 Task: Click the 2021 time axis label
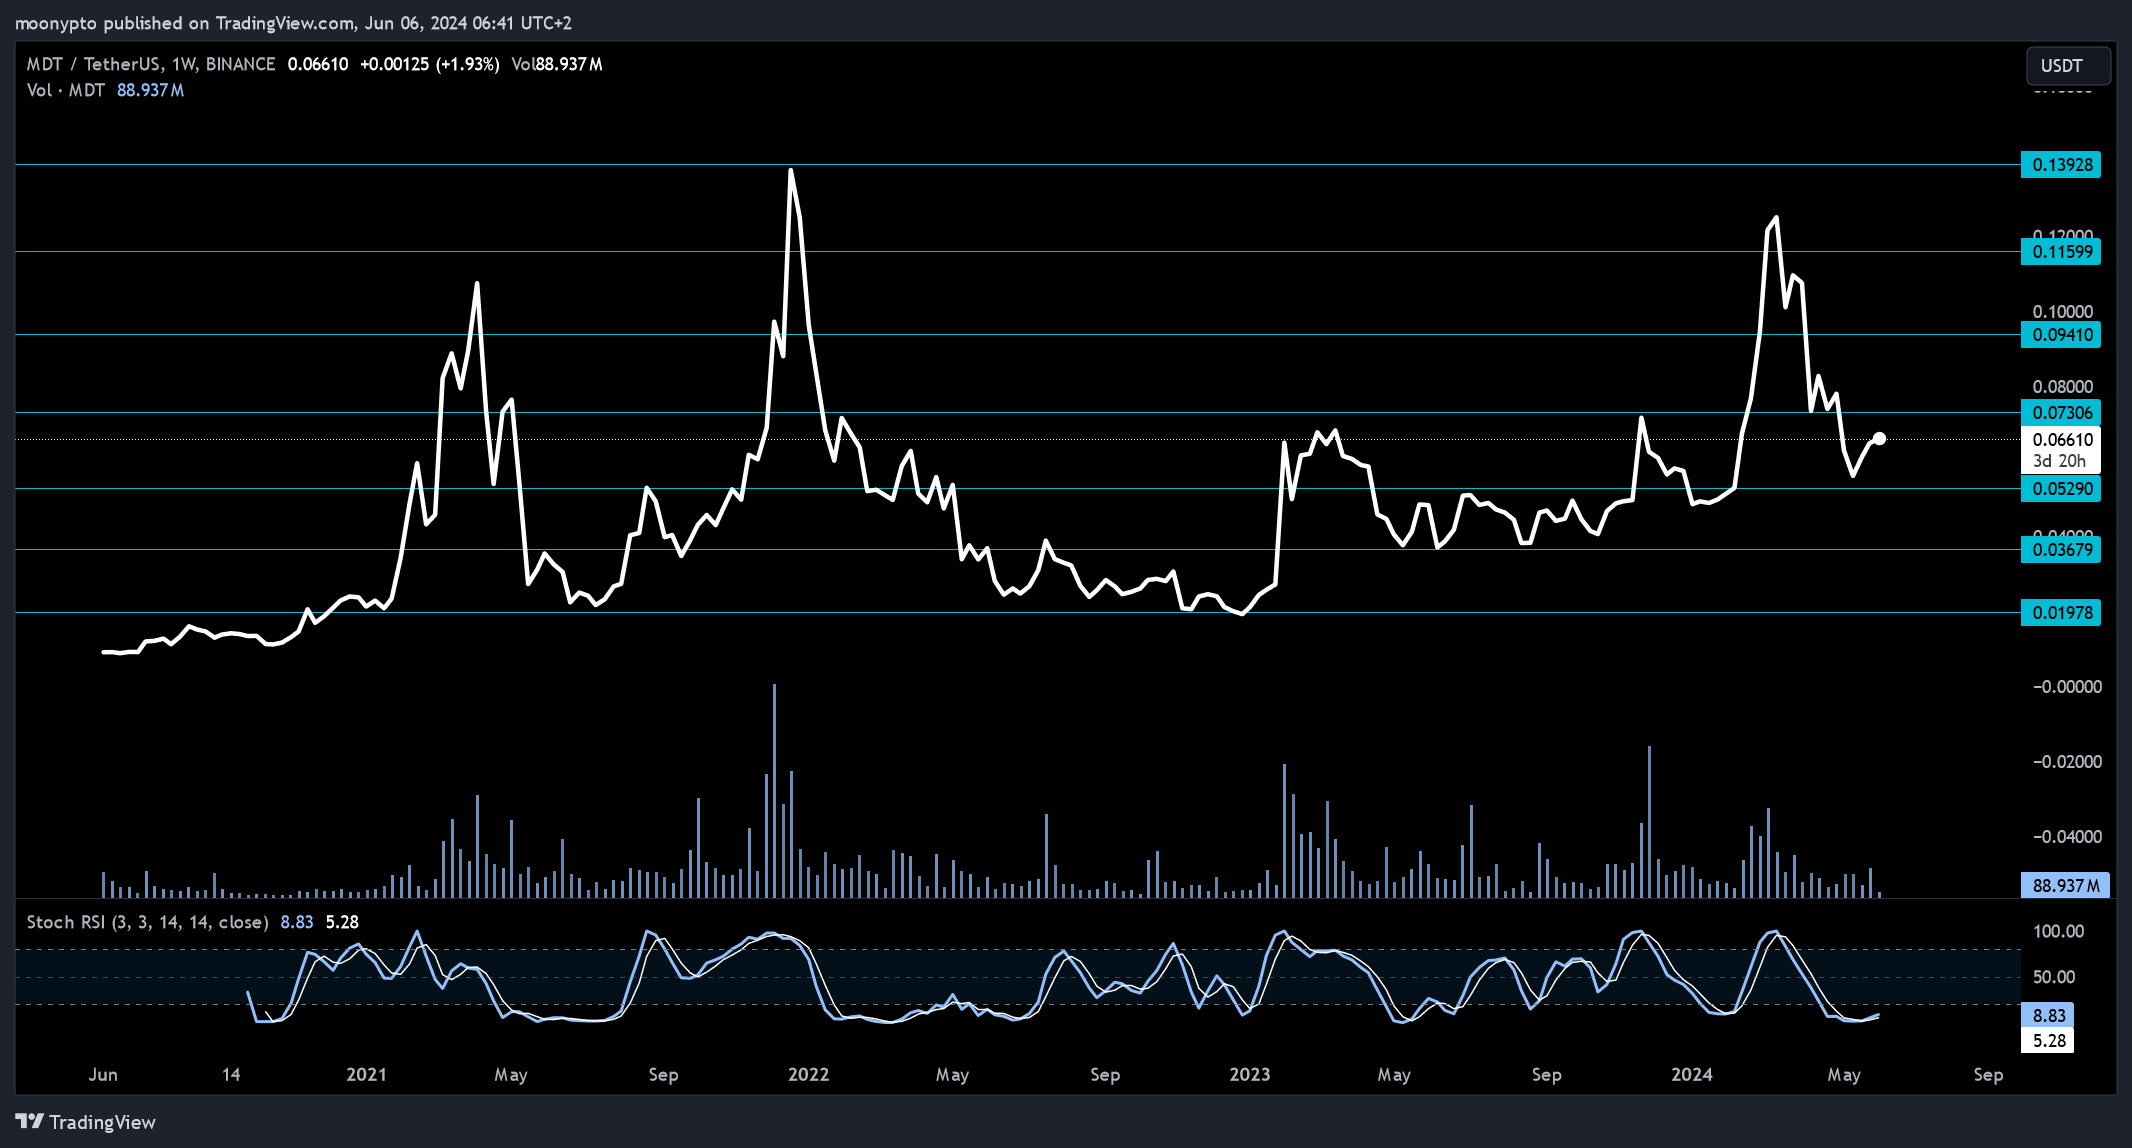pos(366,1075)
